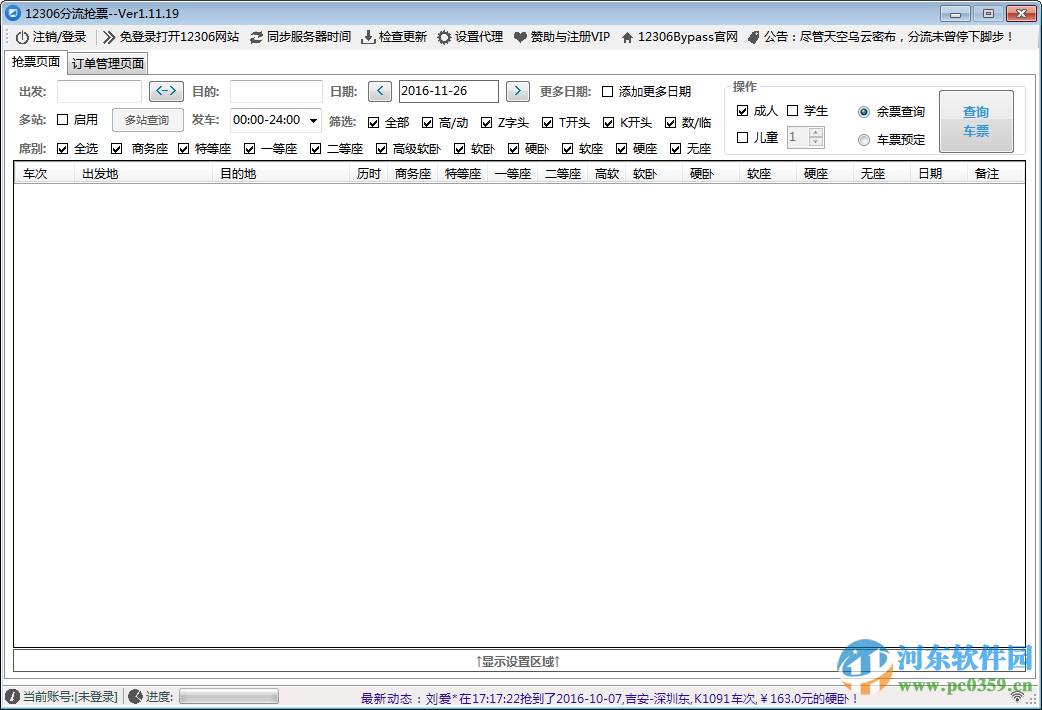This screenshot has width=1042, height=710.
Task: Enable the 学生 passenger checkbox
Action: [x=792, y=110]
